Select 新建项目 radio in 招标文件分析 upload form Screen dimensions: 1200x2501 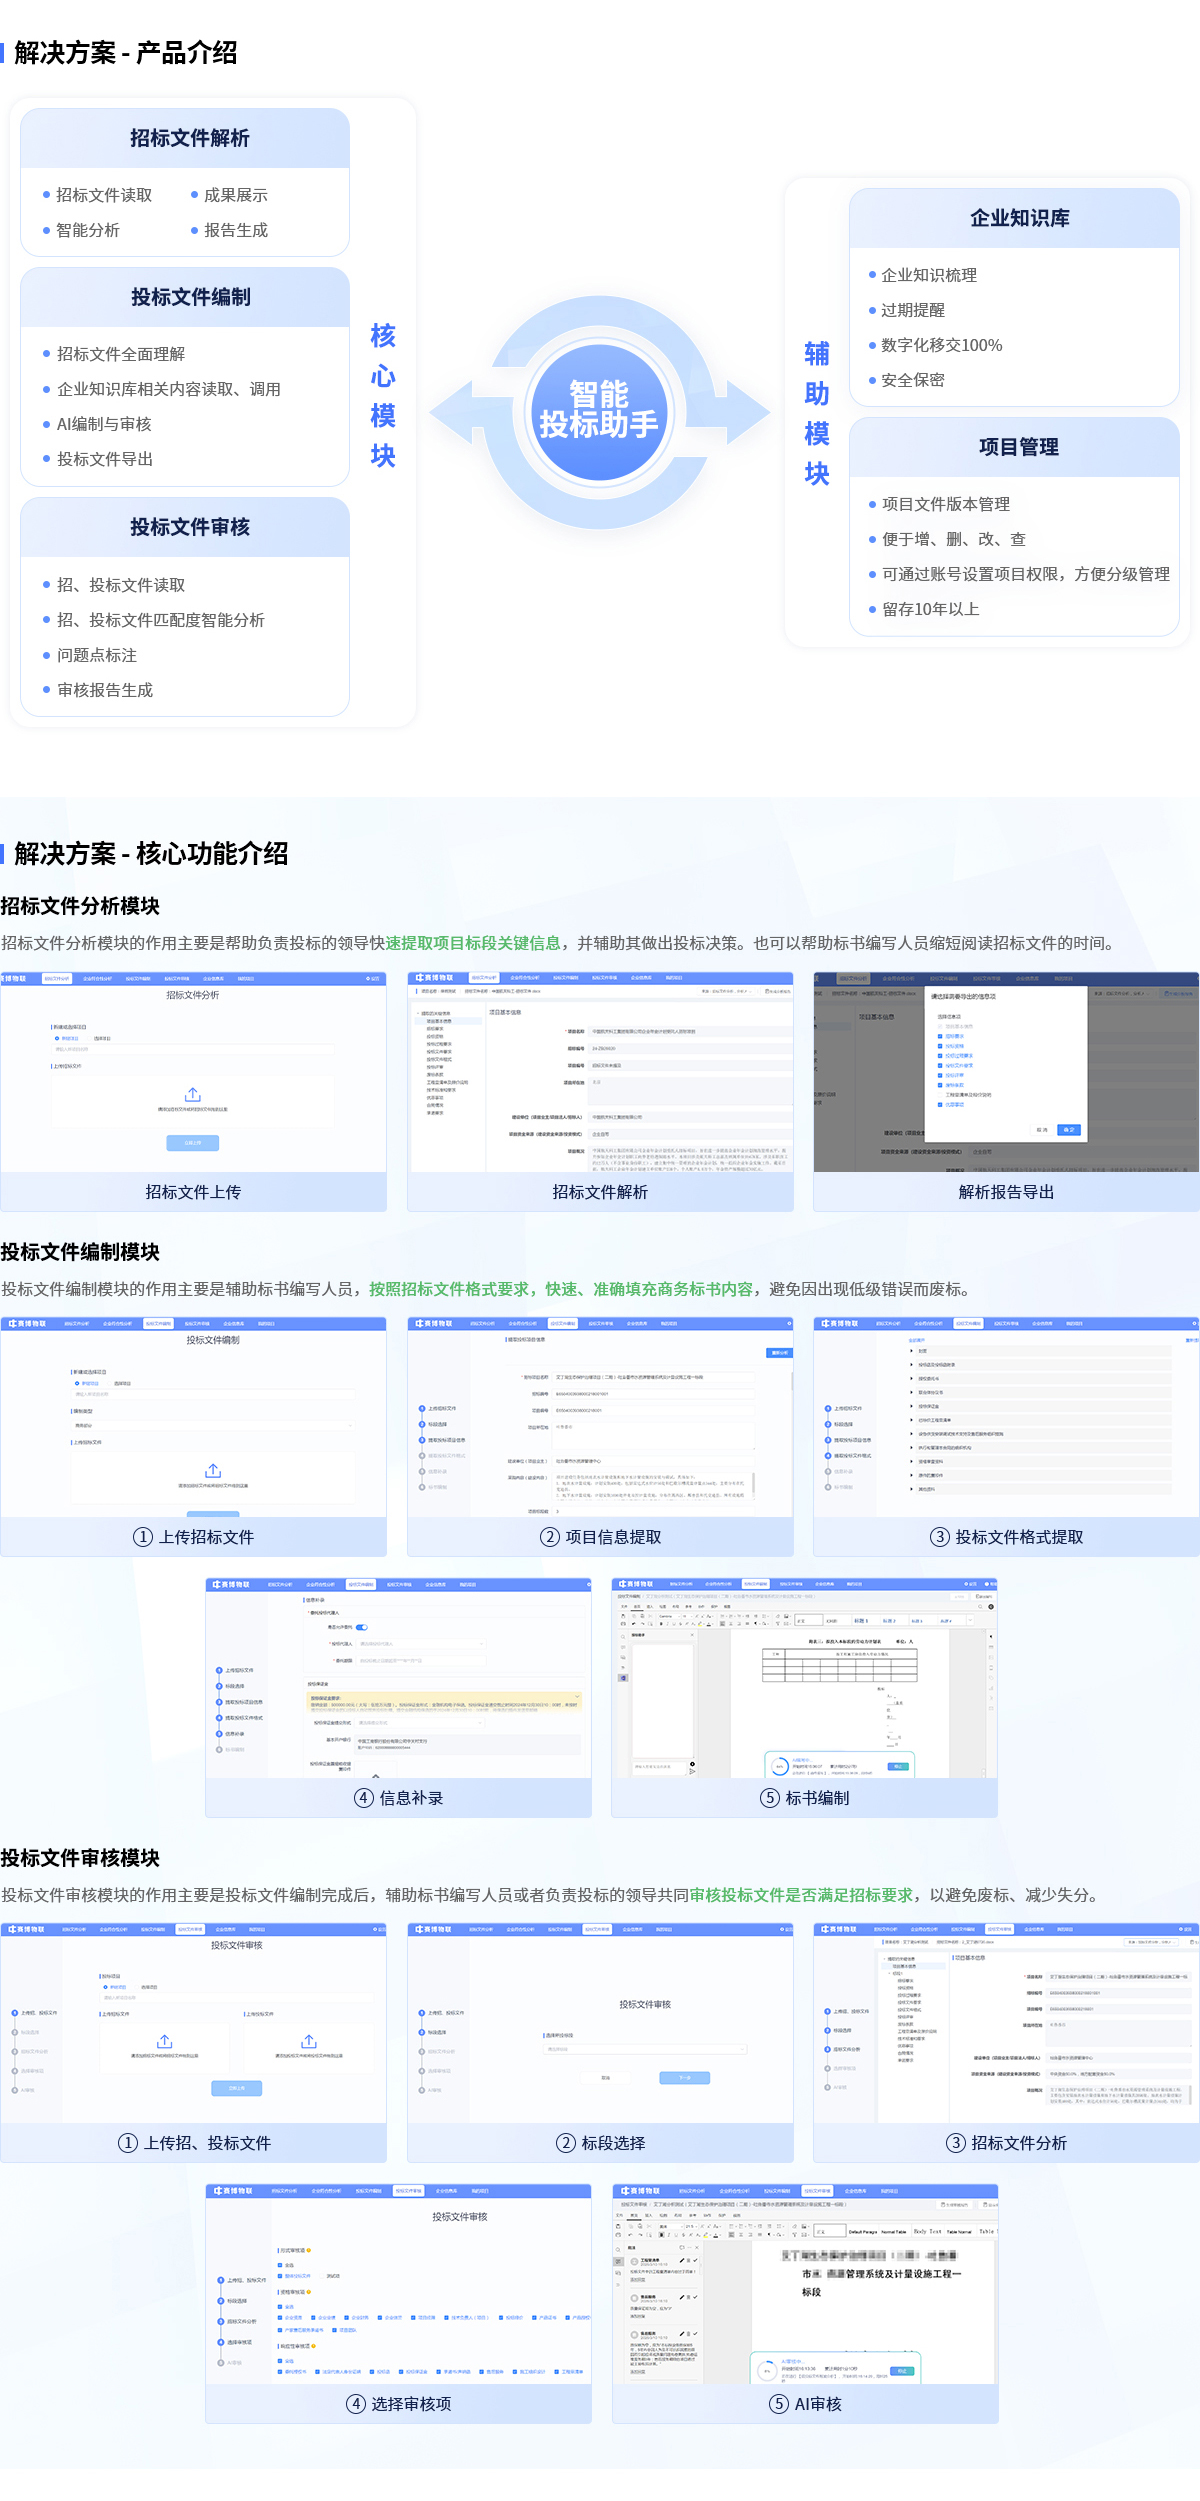point(58,1038)
